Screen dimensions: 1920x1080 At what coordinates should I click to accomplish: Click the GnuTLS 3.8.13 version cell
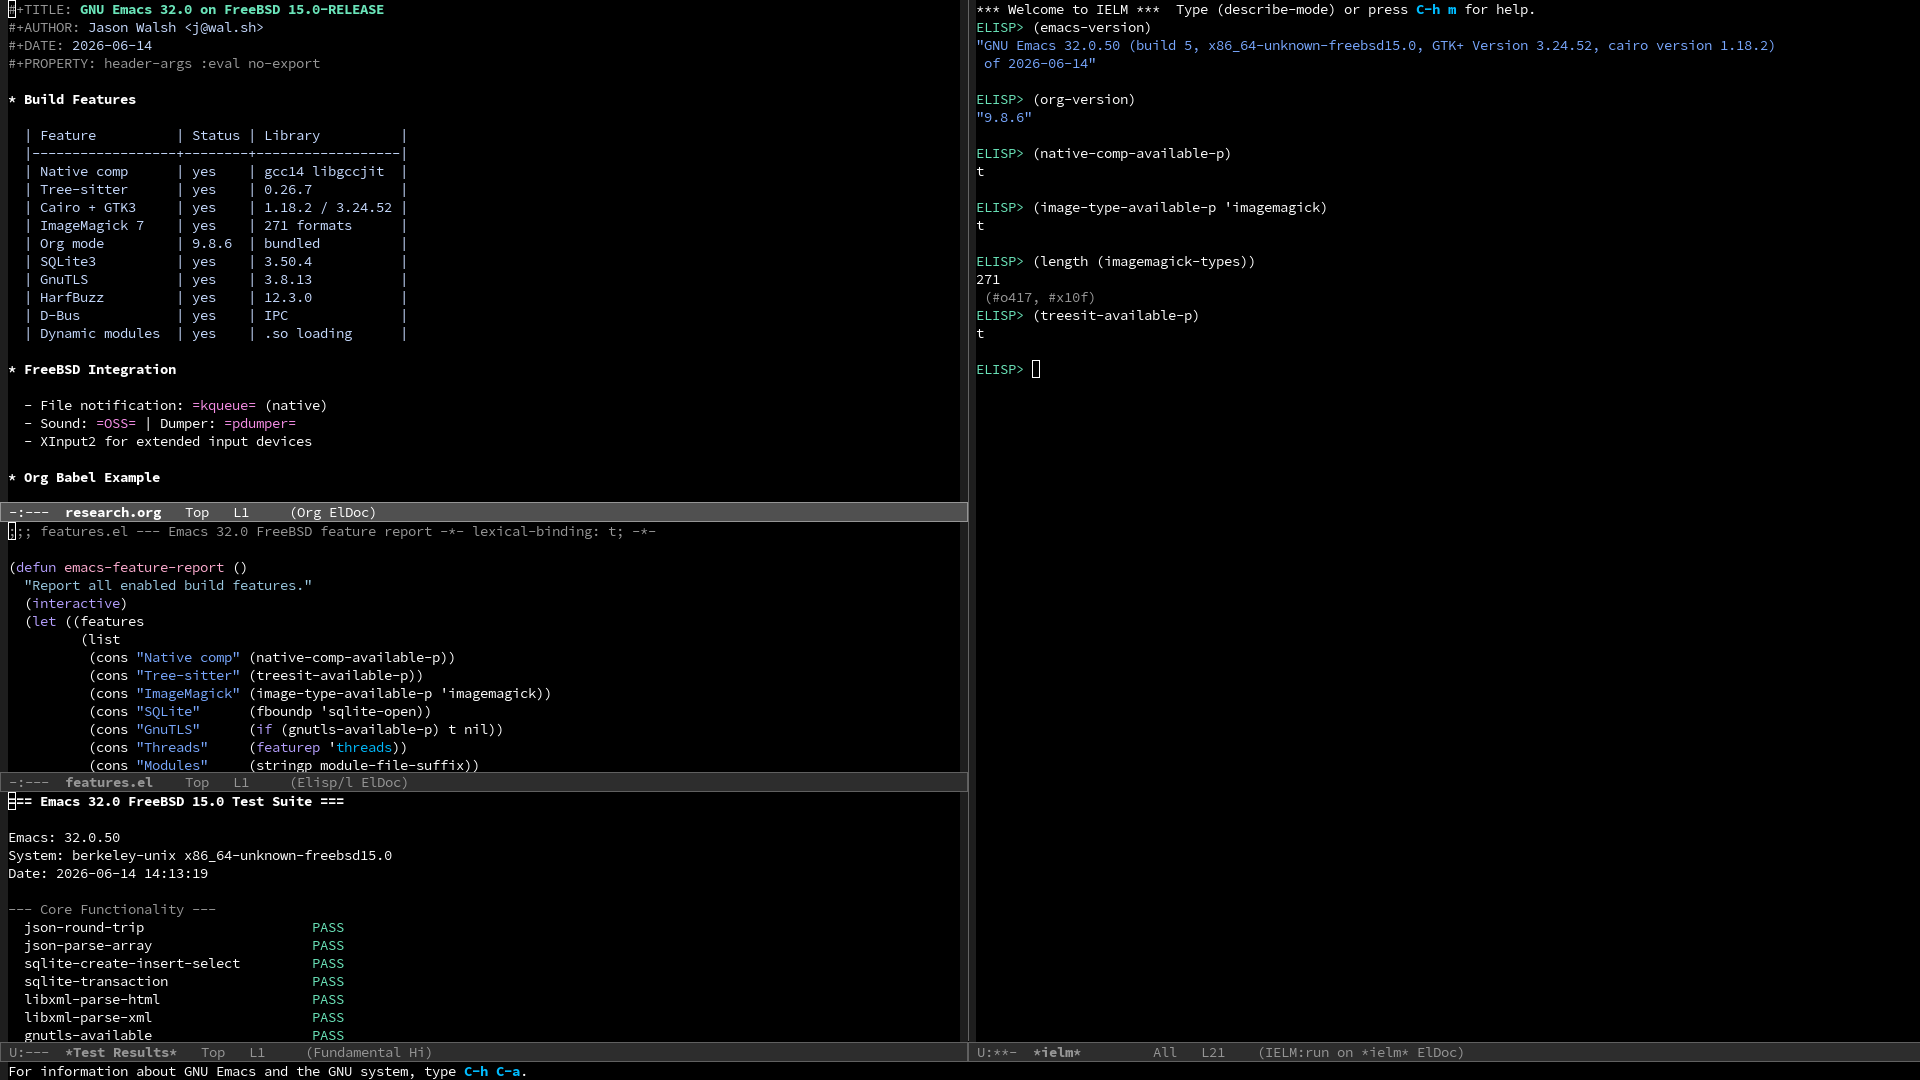pos(288,279)
